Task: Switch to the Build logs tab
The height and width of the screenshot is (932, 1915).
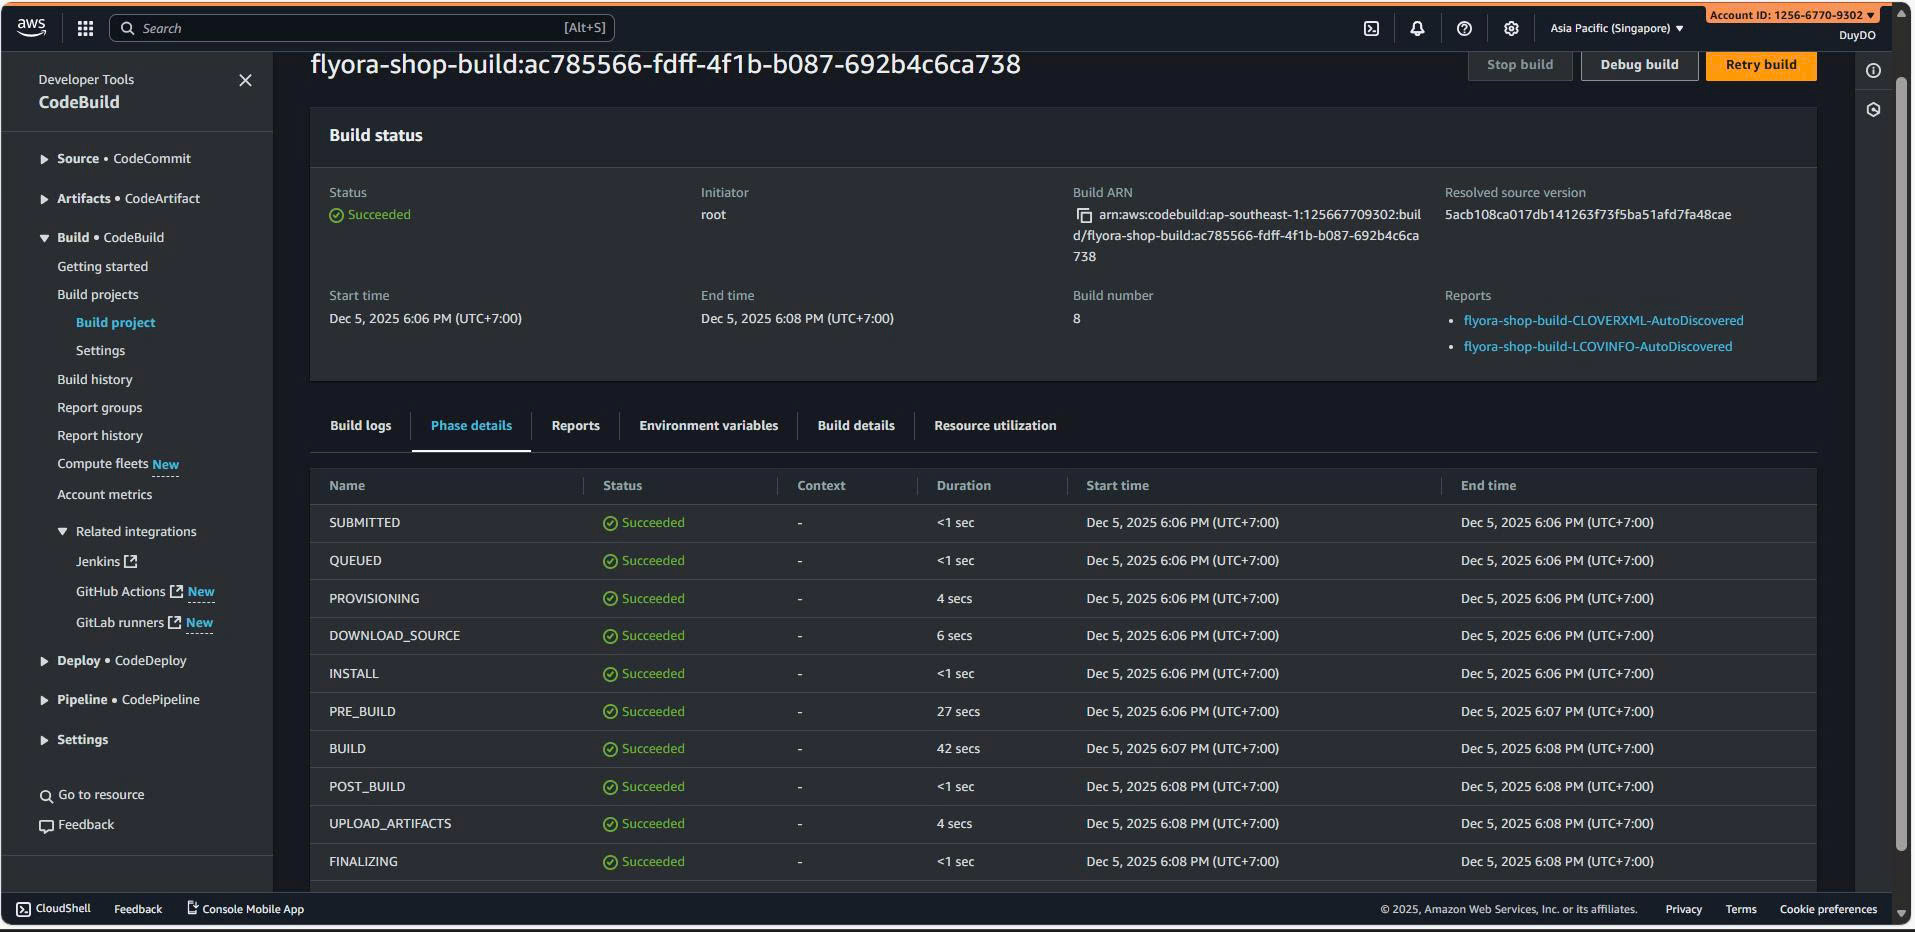Action: pos(360,426)
